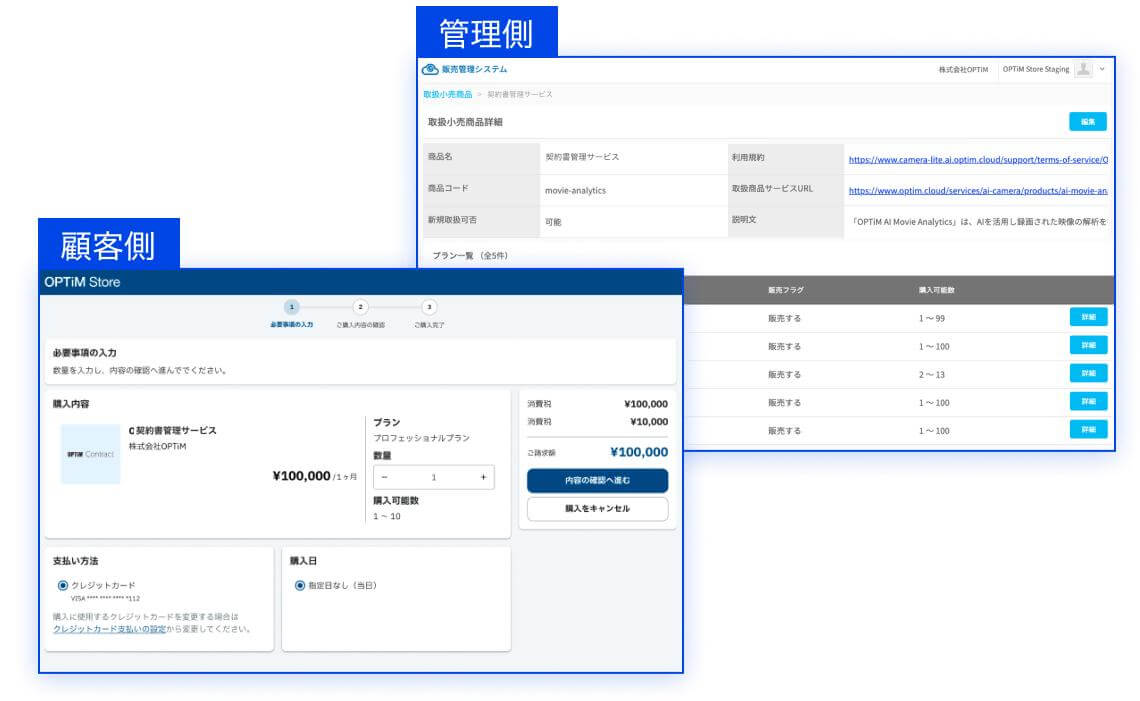The image size is (1140, 701).
Task: Open 詳細 for the plan with 1～99
Action: (x=1088, y=317)
